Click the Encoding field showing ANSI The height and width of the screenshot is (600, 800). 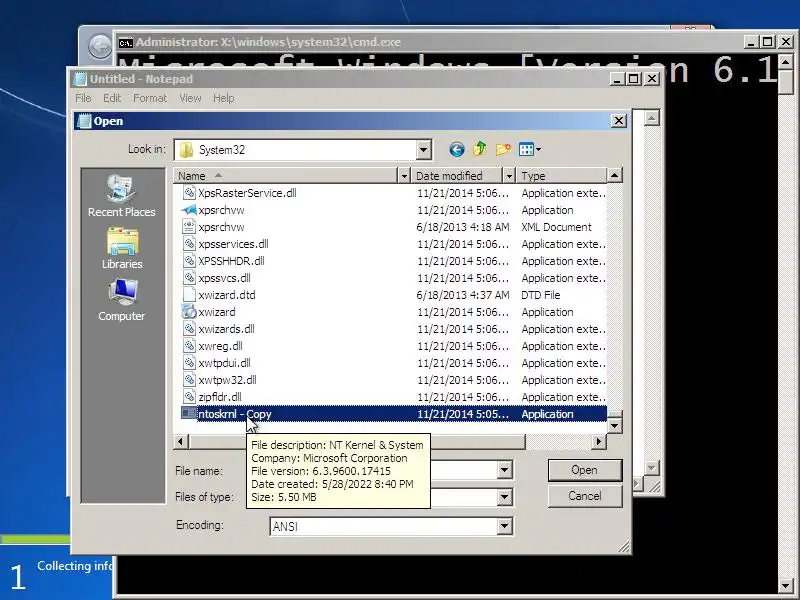tap(384, 526)
